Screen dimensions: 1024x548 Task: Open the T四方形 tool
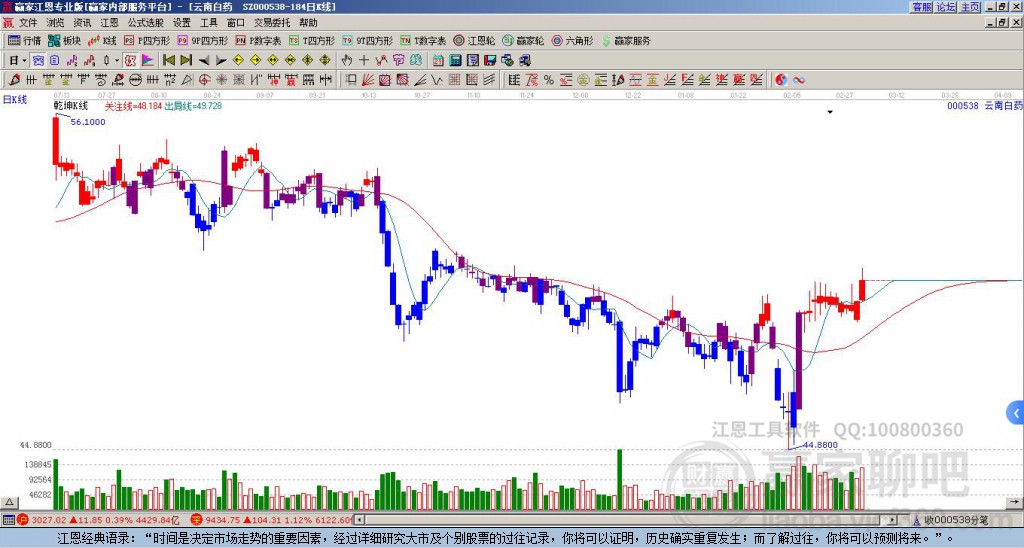312,40
